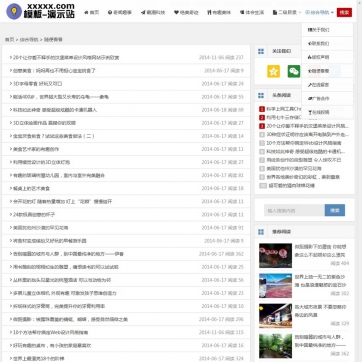The image size is (362, 362).
Task: Open the article in the main list with 296 reads
Action: point(70,319)
